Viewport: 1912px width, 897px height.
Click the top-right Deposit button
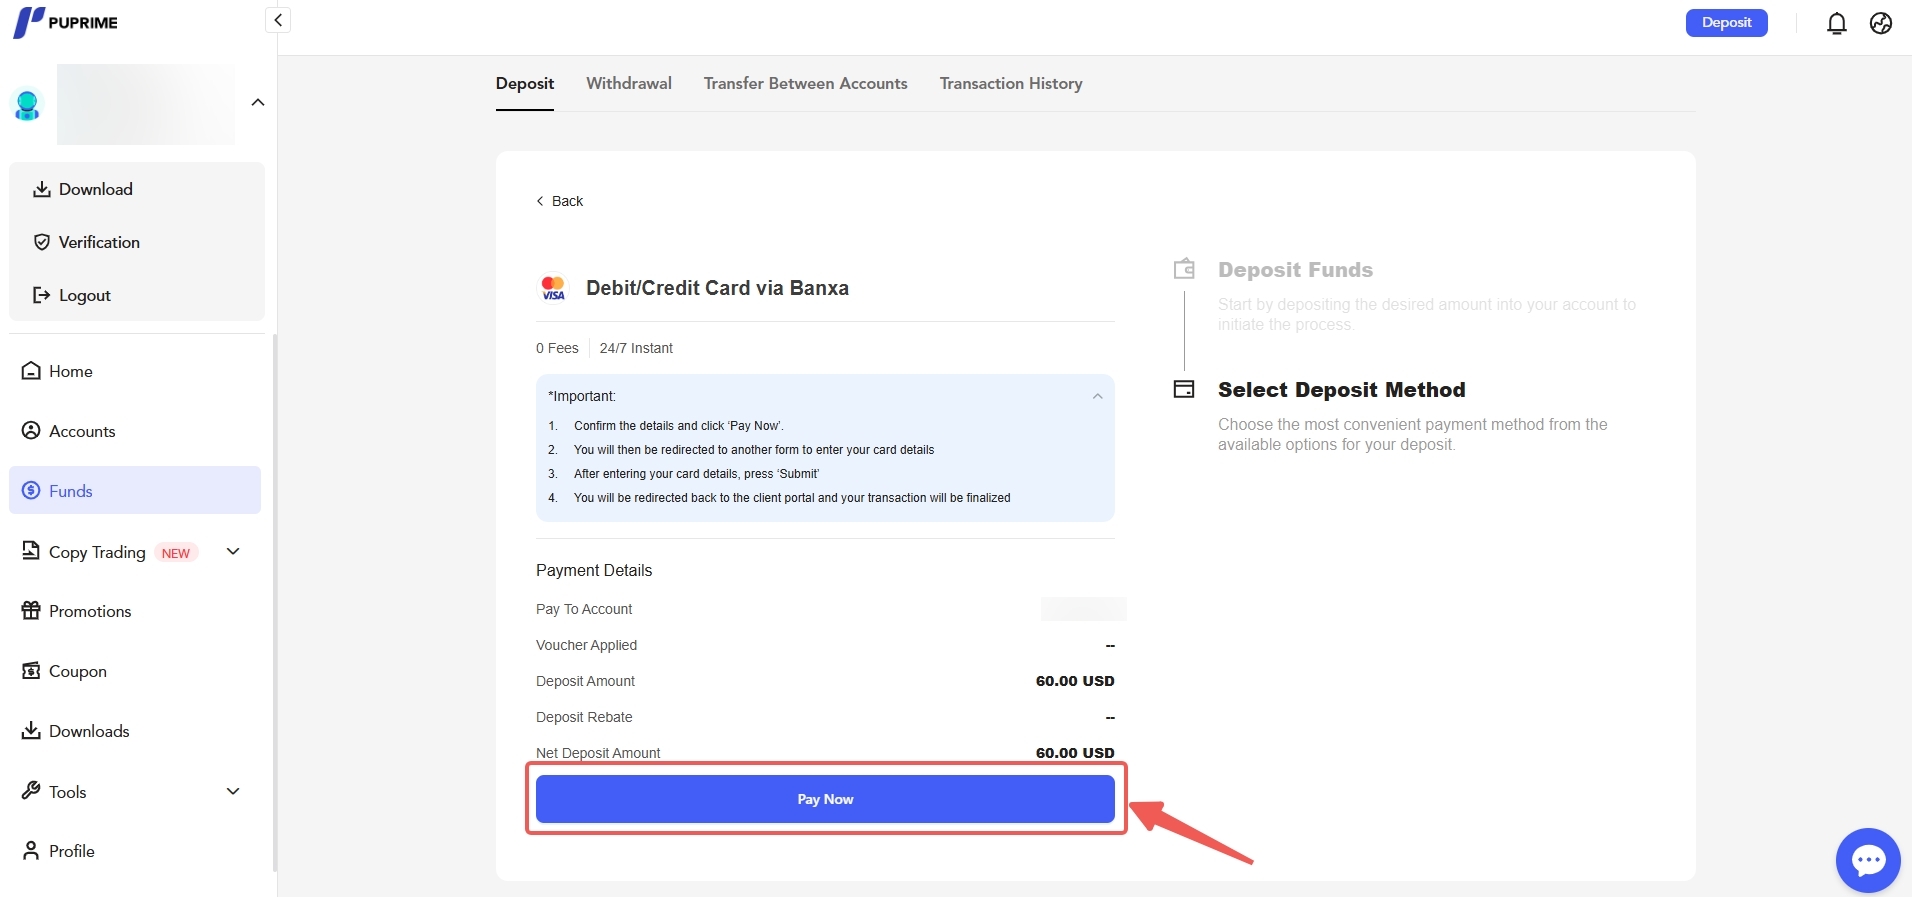point(1726,23)
